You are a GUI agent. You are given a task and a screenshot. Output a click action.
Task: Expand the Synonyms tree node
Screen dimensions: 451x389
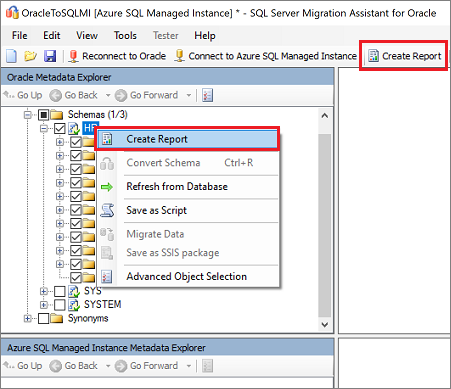coord(28,318)
